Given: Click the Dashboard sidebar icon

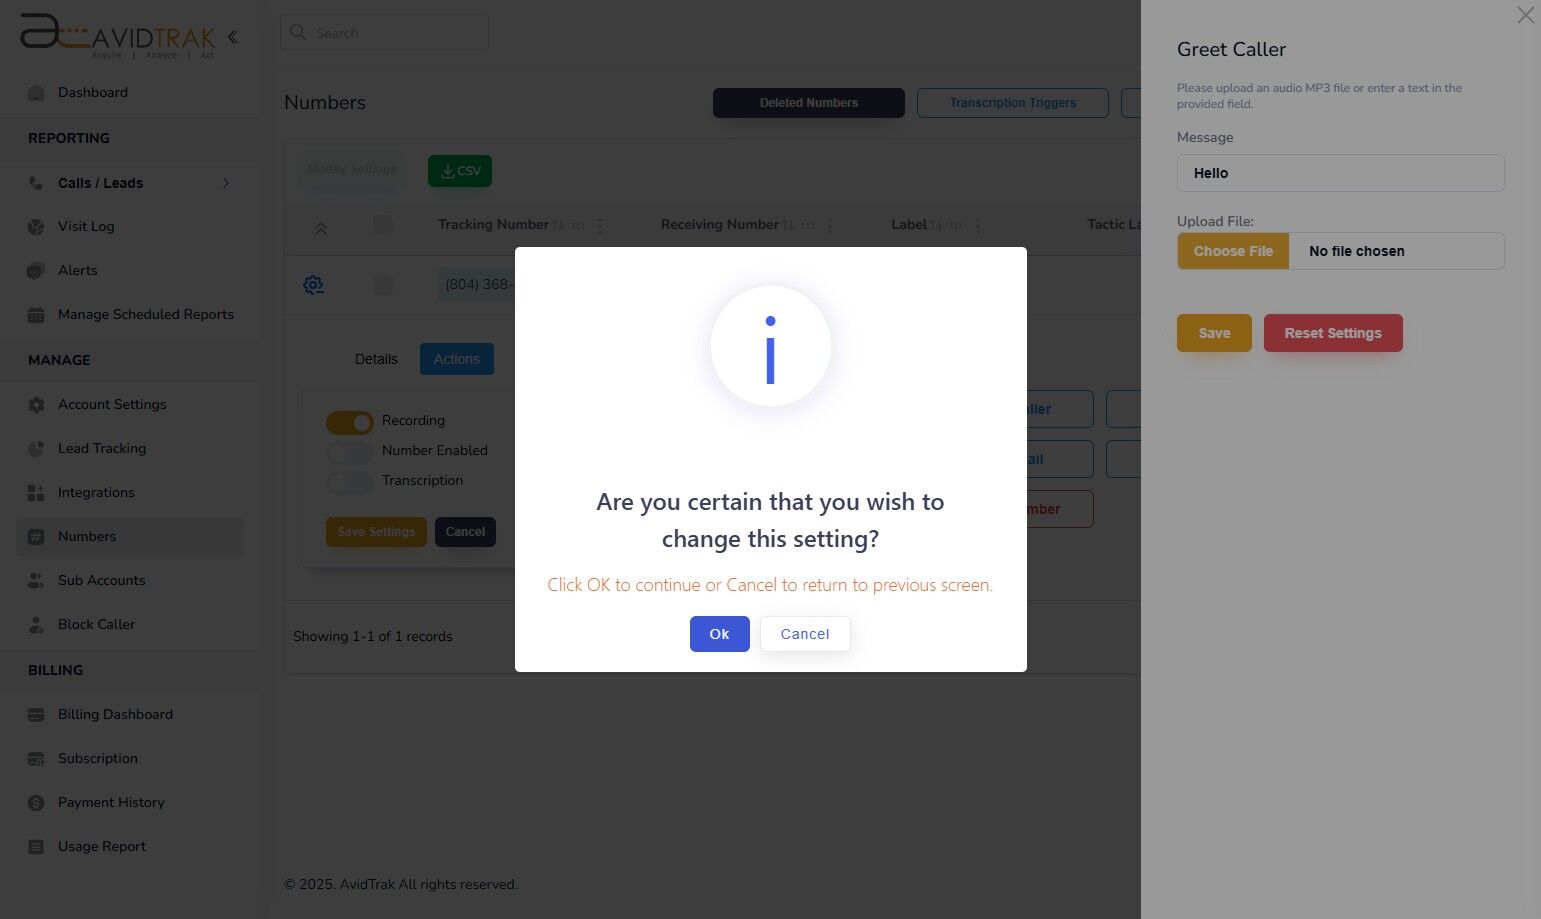Looking at the screenshot, I should [x=36, y=93].
